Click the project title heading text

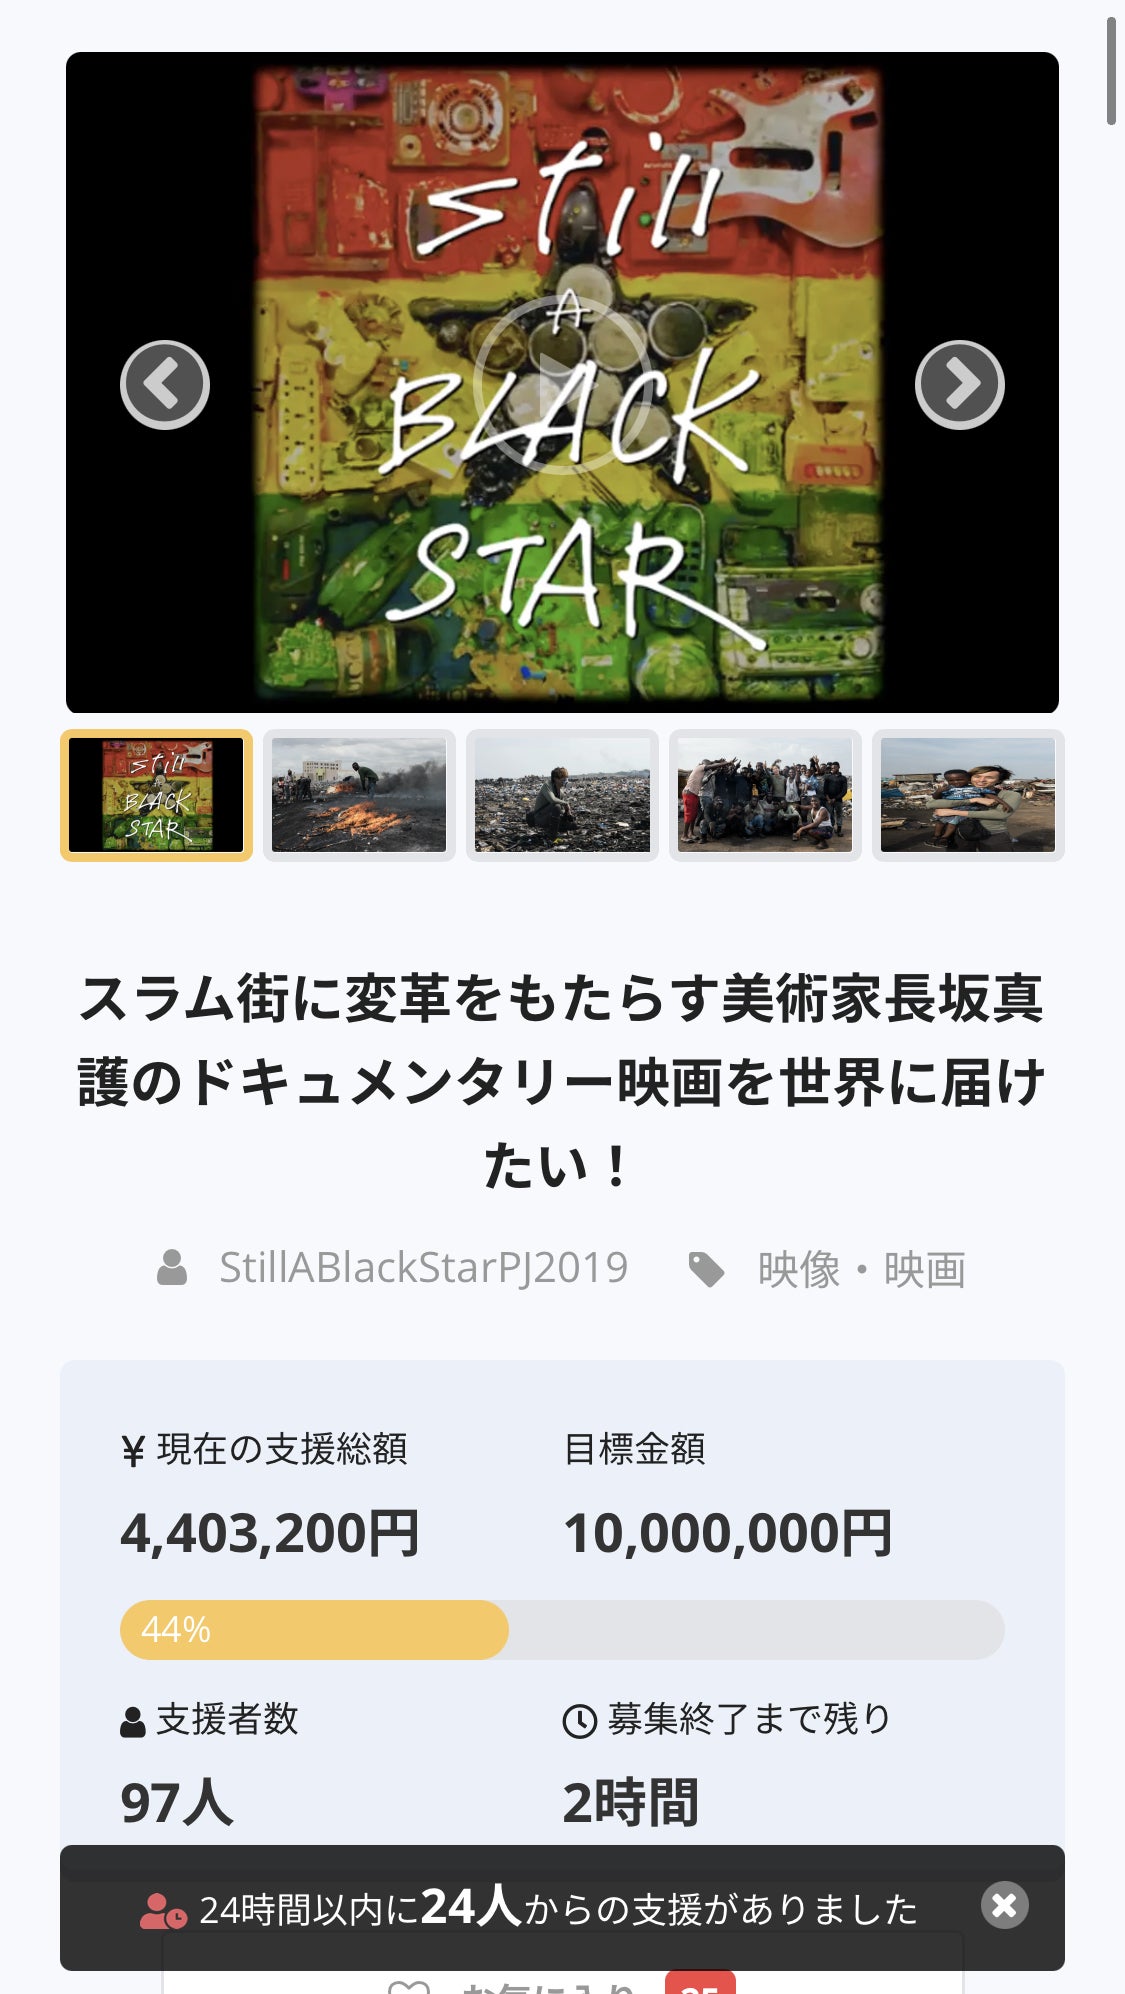(x=562, y=1082)
